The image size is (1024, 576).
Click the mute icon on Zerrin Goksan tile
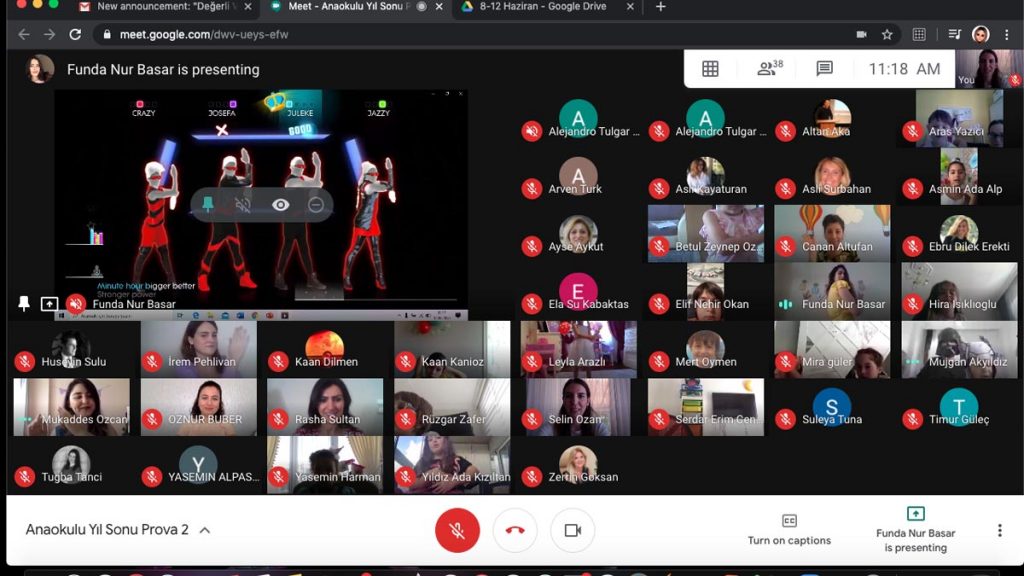[532, 476]
